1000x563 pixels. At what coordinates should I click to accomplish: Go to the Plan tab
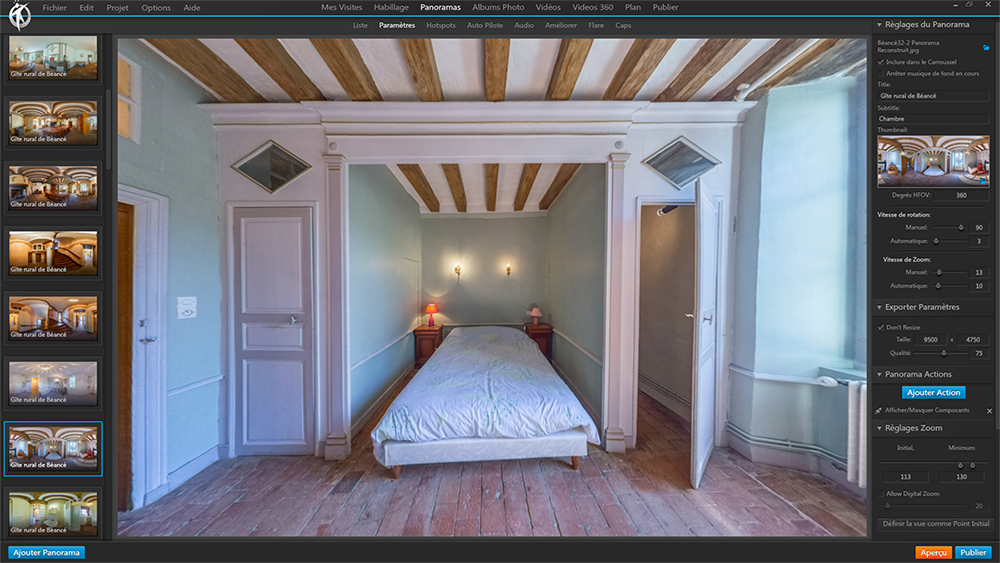pyautogui.click(x=633, y=7)
